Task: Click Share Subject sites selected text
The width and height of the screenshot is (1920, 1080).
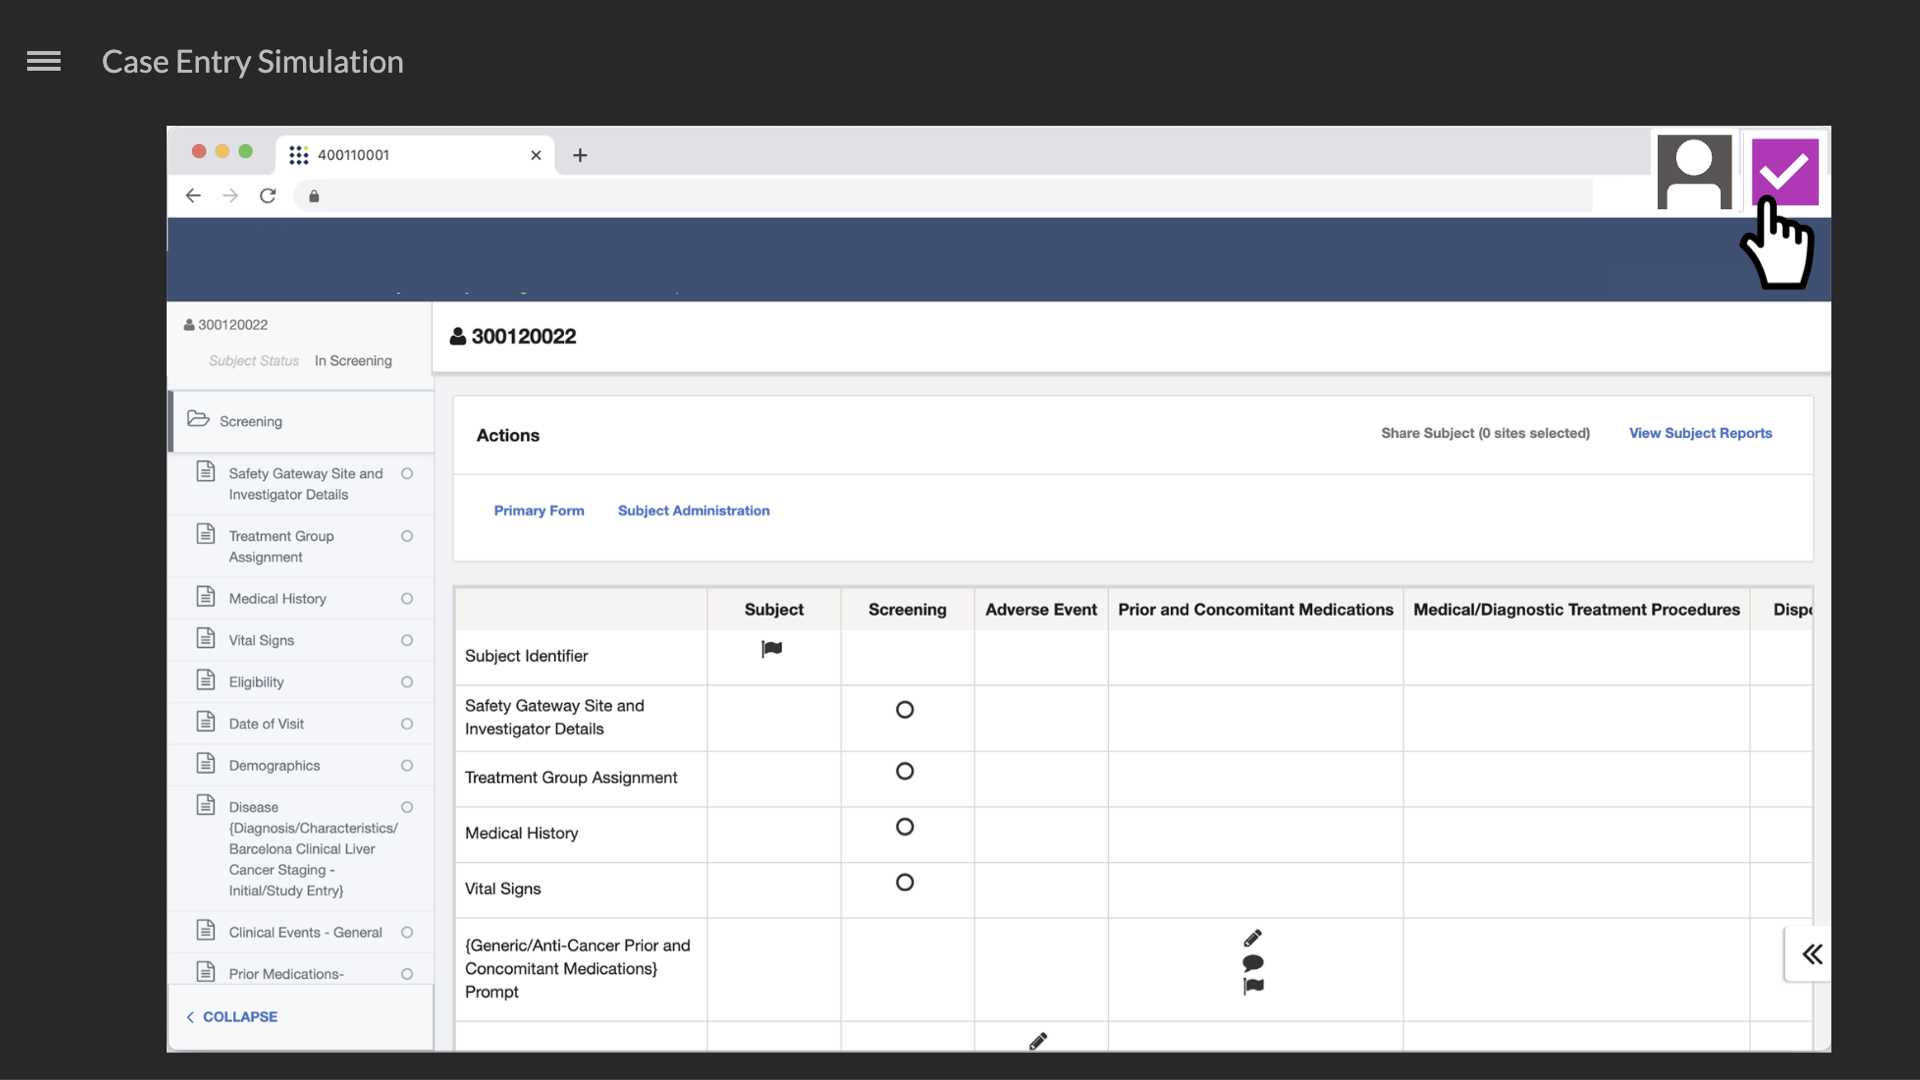Action: click(1485, 433)
